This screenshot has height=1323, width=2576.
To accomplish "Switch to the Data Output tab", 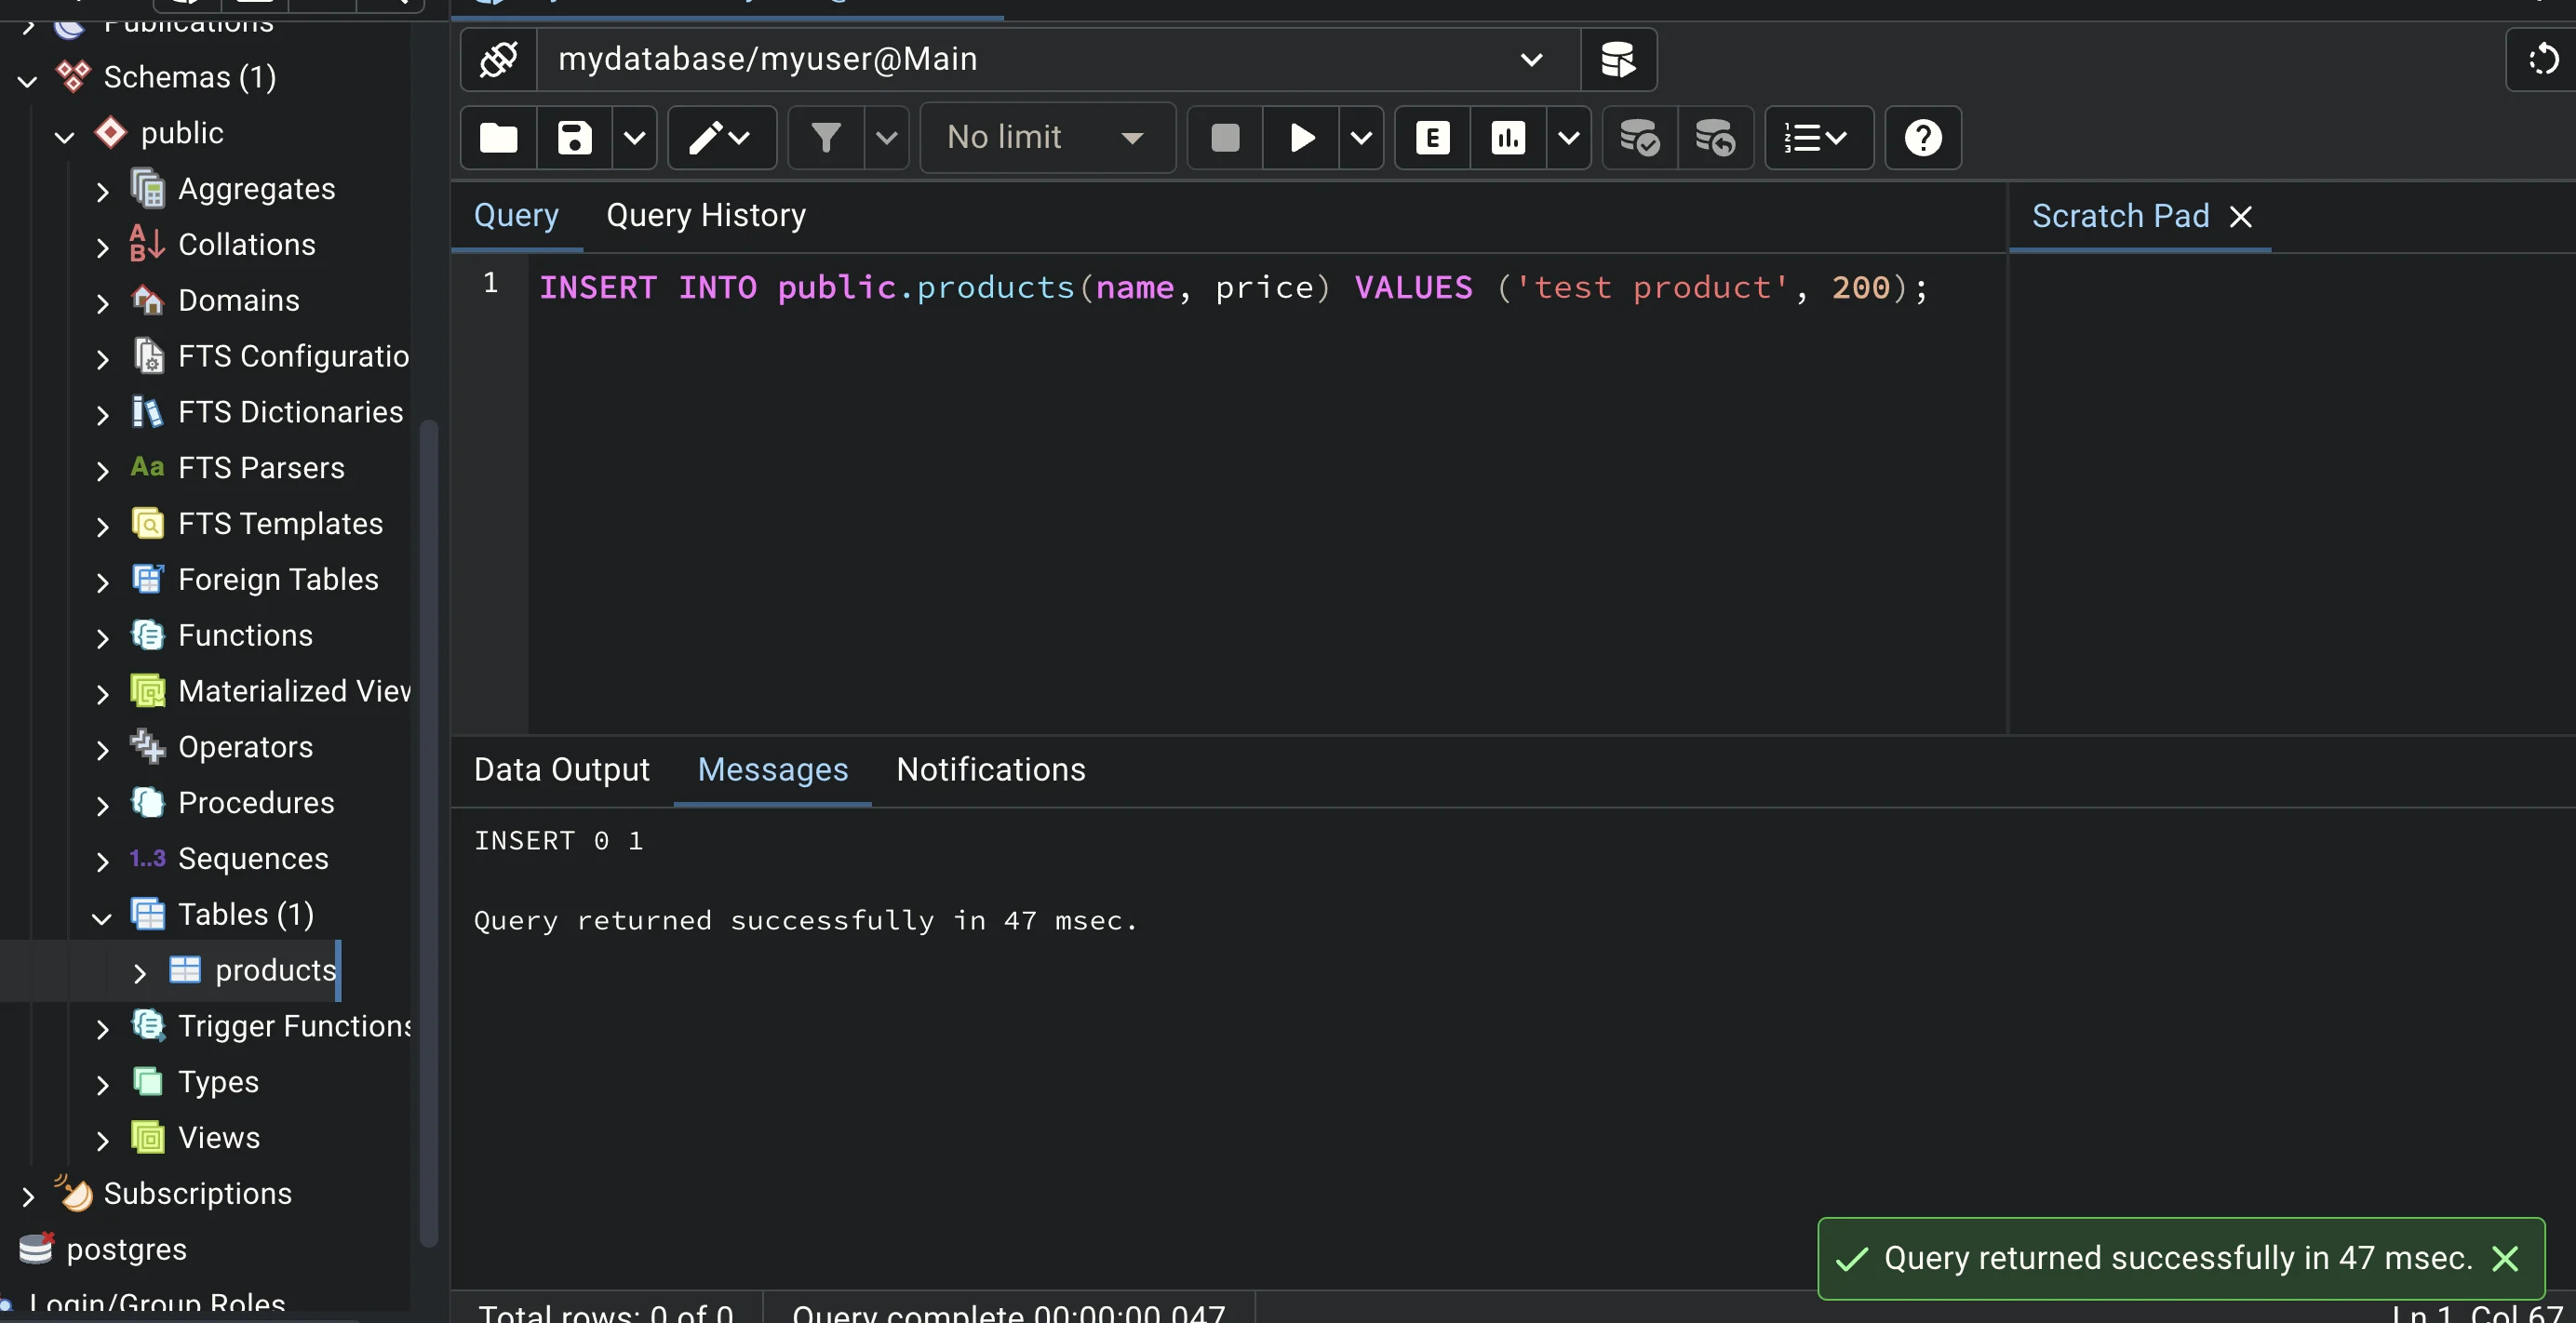I will [x=562, y=770].
